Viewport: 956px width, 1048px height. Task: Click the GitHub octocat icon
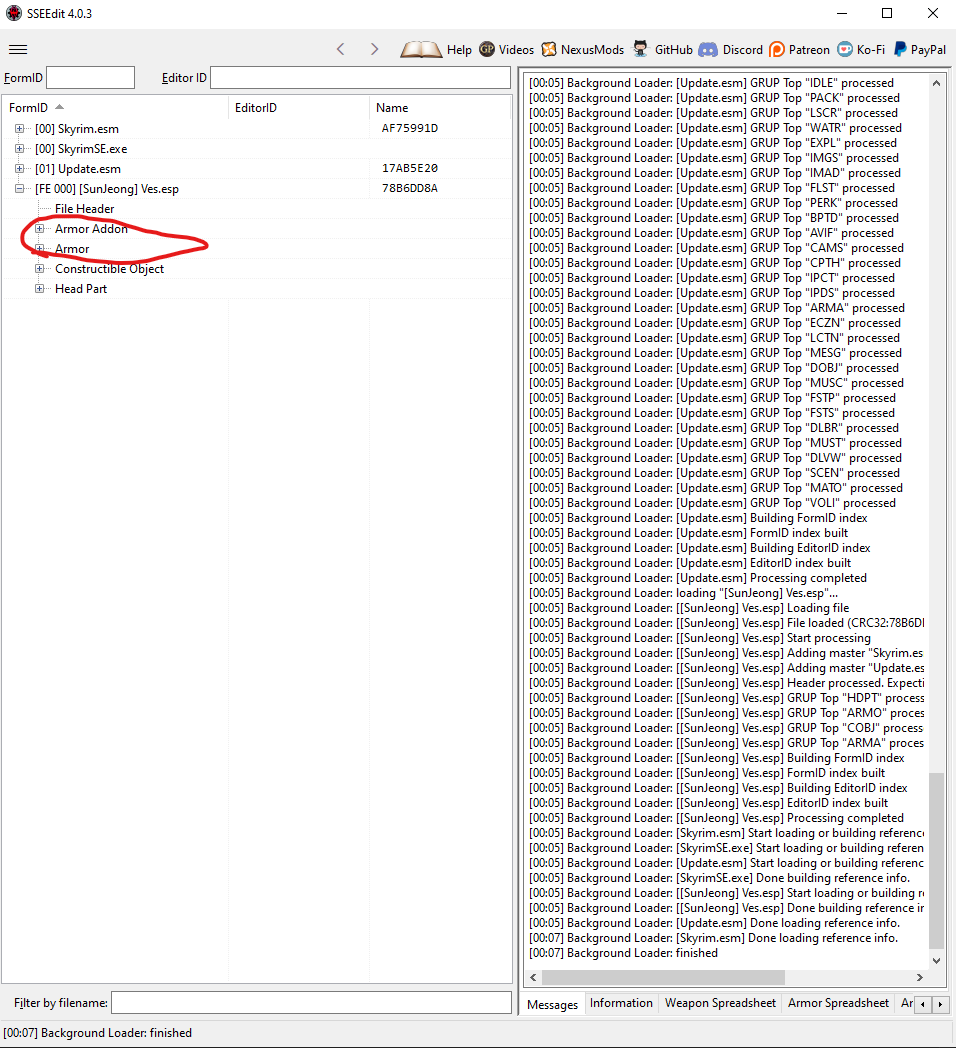(640, 49)
